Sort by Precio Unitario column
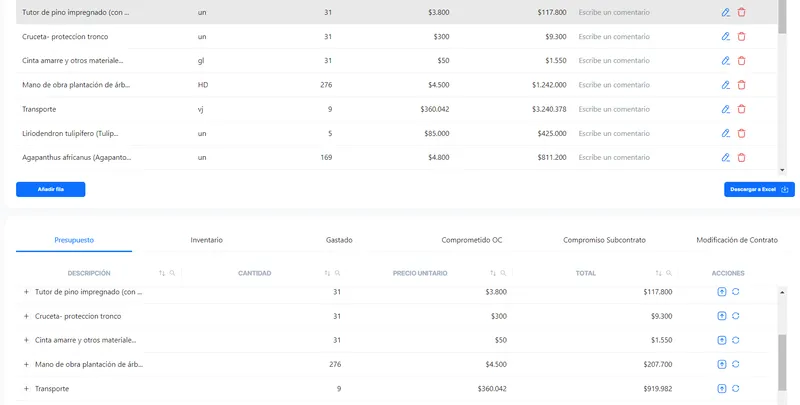Image resolution: width=800 pixels, height=405 pixels. tap(492, 273)
